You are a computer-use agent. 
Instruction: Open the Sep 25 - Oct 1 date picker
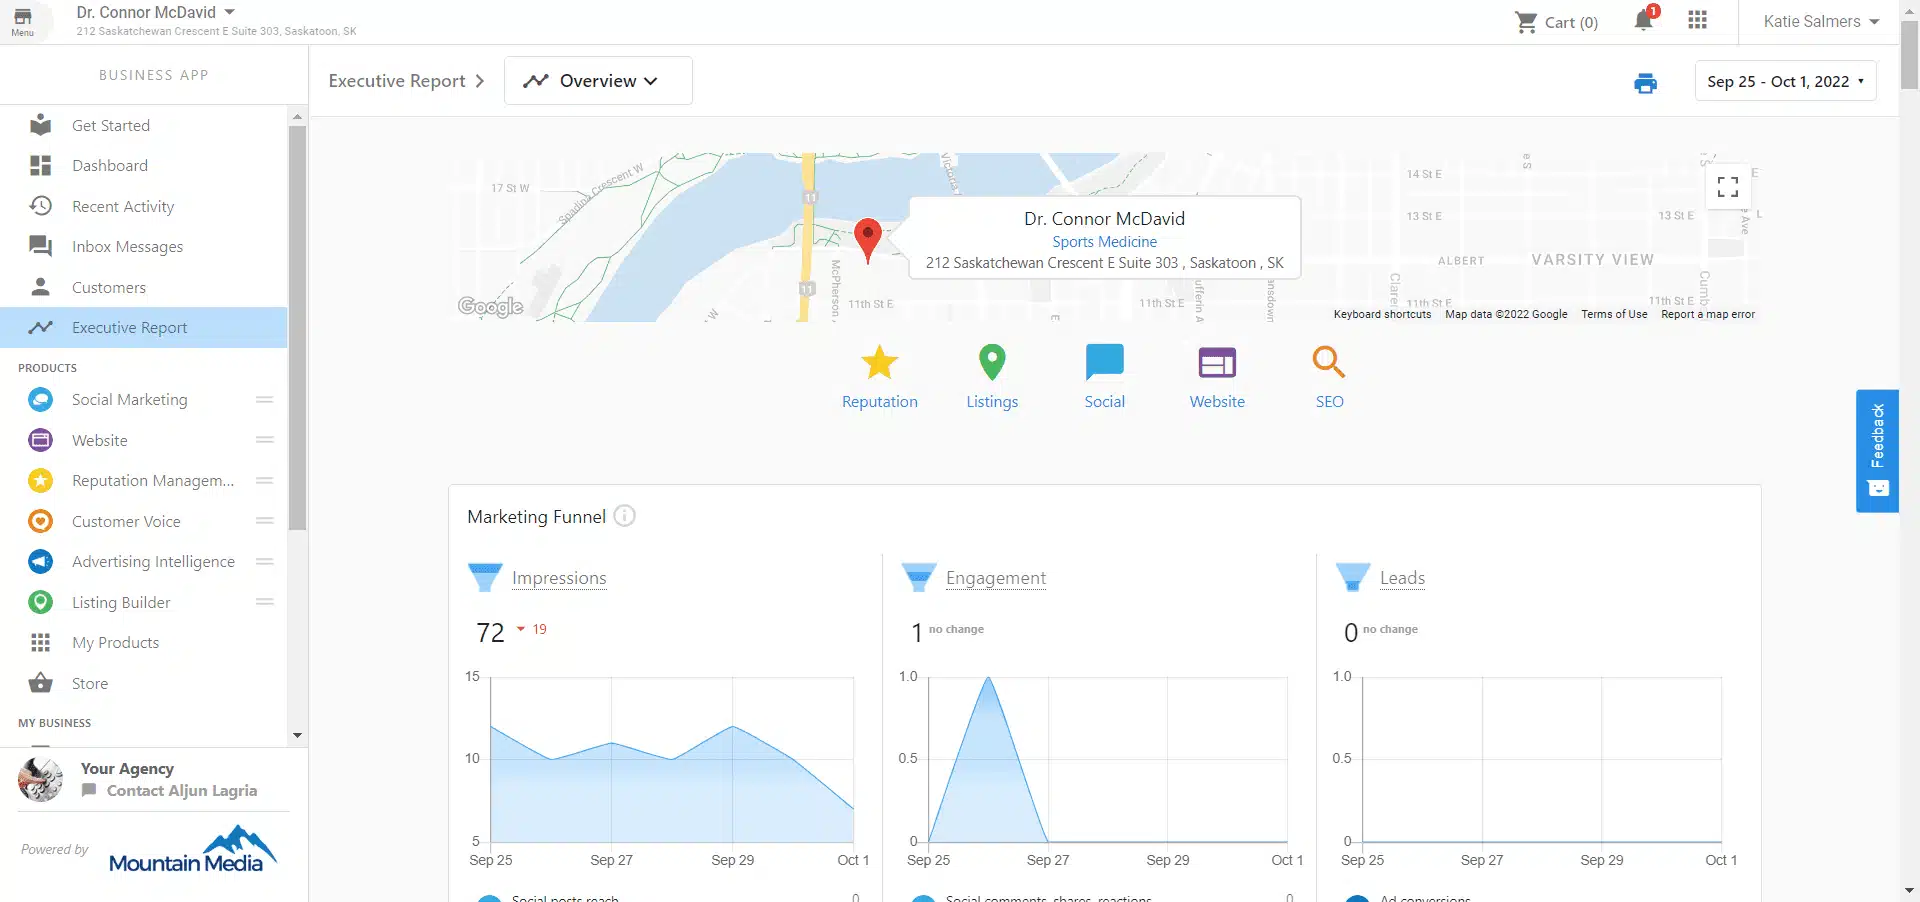(1784, 81)
